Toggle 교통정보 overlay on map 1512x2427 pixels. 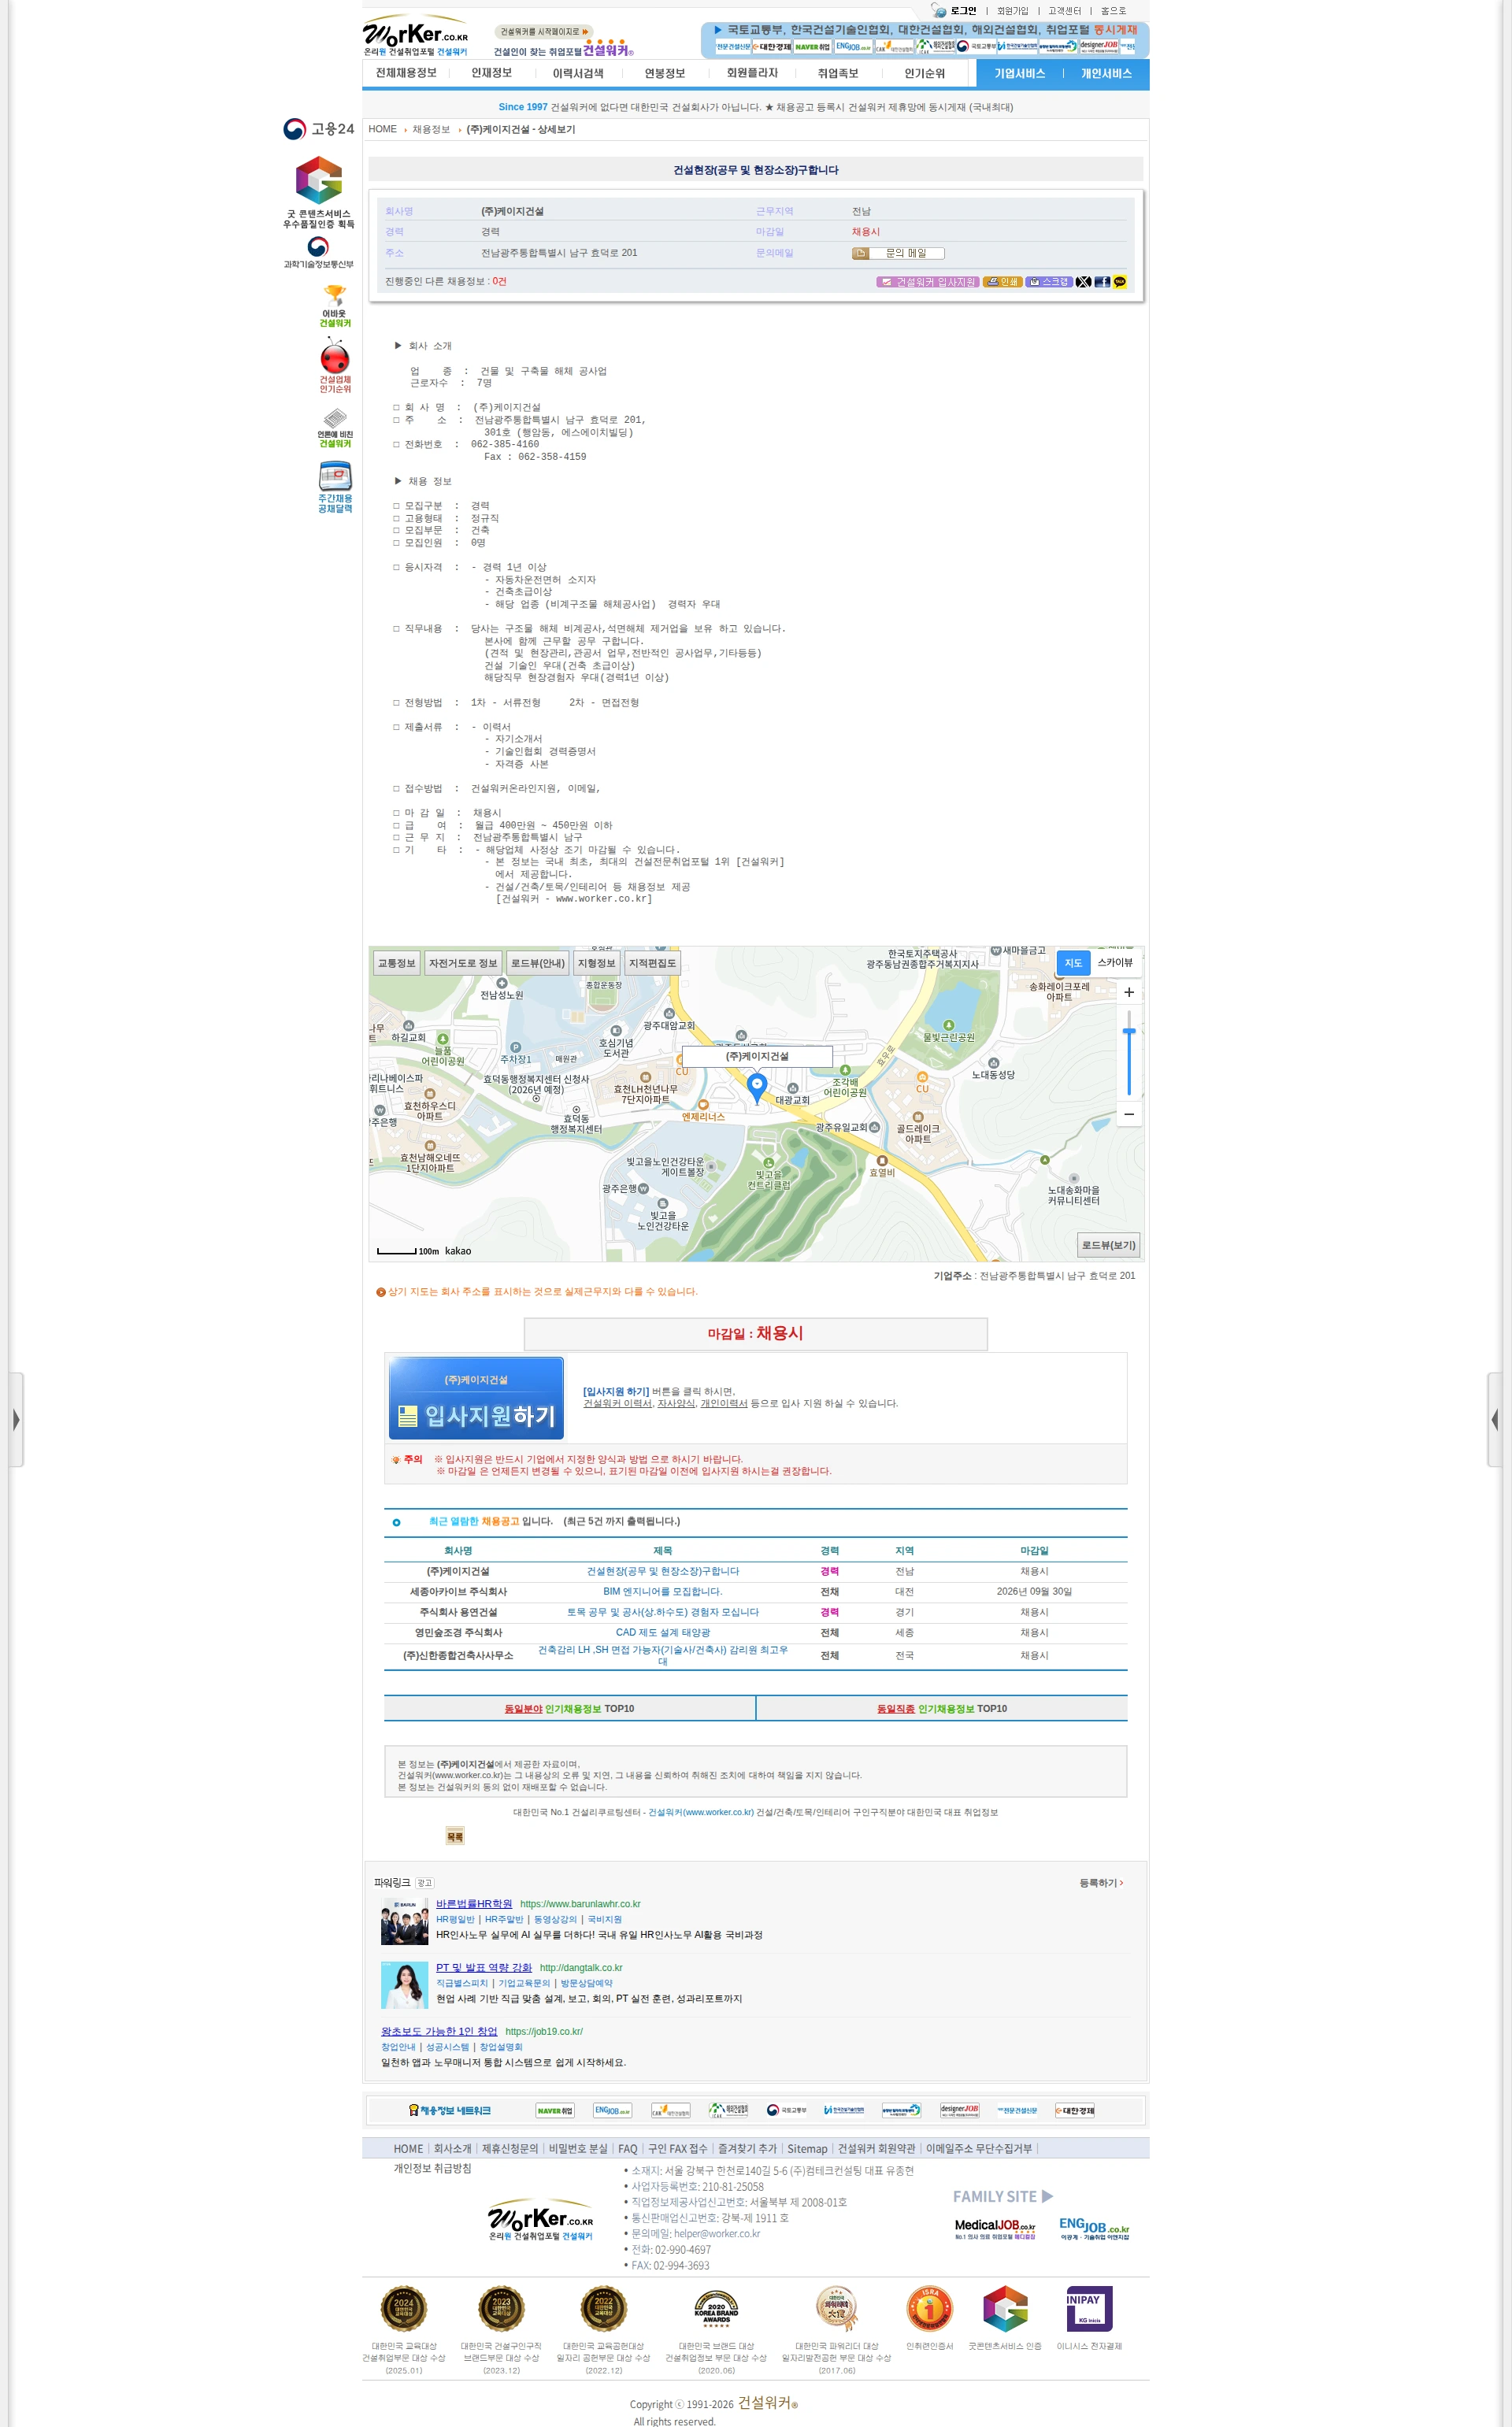coord(396,963)
